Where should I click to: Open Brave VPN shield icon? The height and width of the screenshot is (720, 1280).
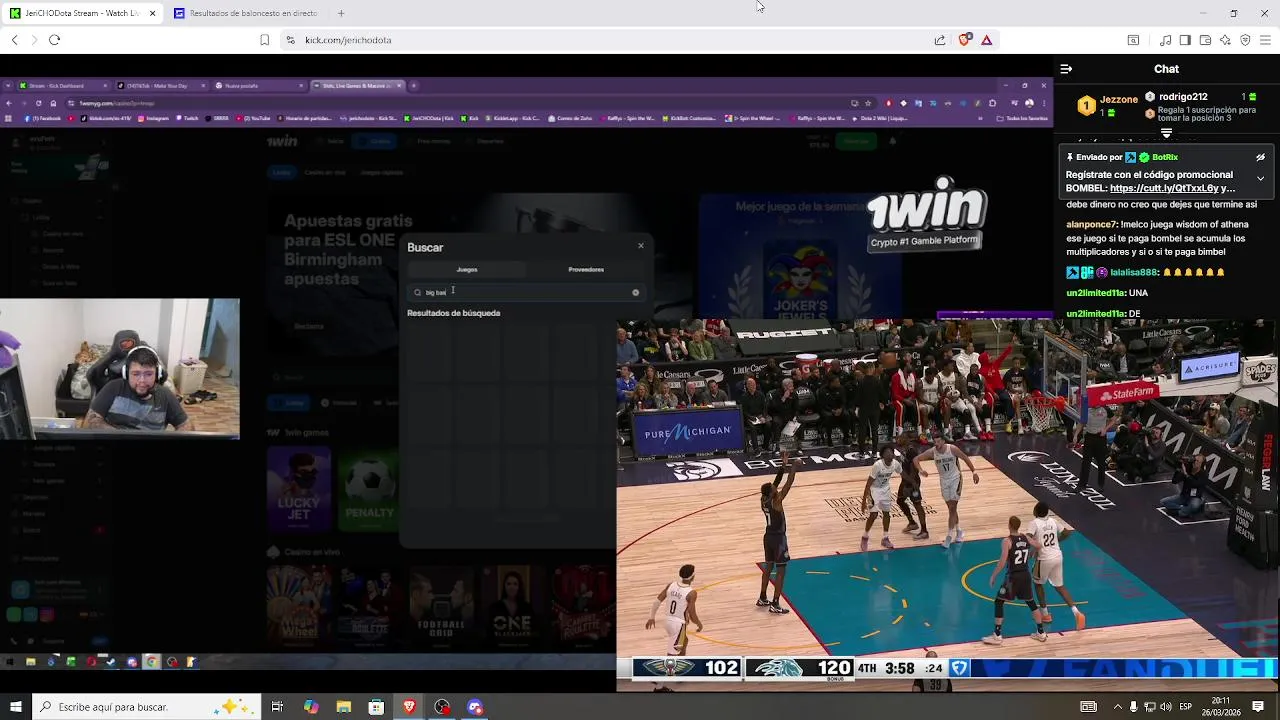1245,40
